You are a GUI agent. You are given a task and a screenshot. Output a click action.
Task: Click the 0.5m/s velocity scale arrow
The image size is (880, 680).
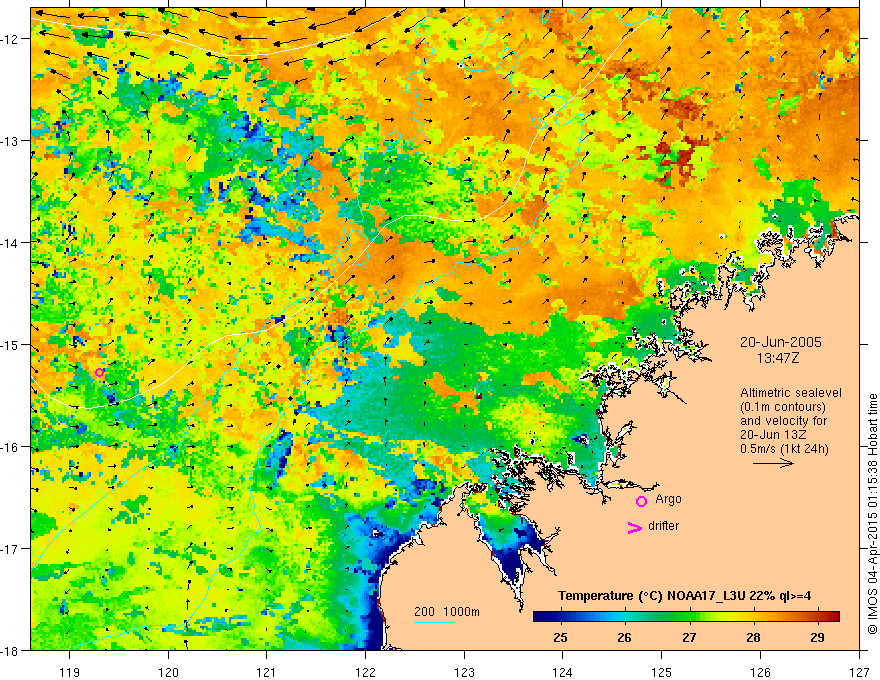click(x=773, y=463)
